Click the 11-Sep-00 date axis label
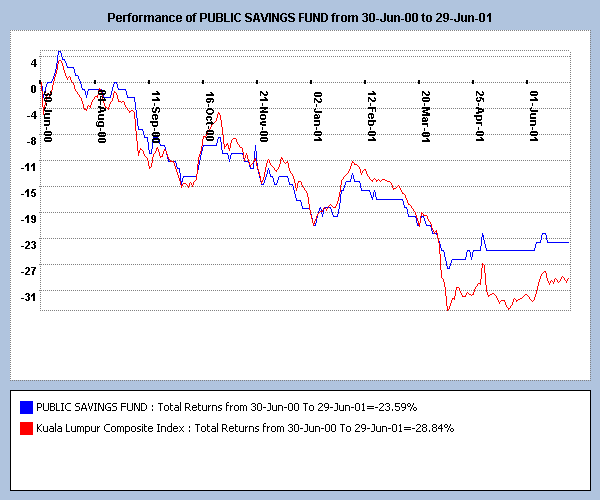This screenshot has height=500, width=600. click(155, 116)
